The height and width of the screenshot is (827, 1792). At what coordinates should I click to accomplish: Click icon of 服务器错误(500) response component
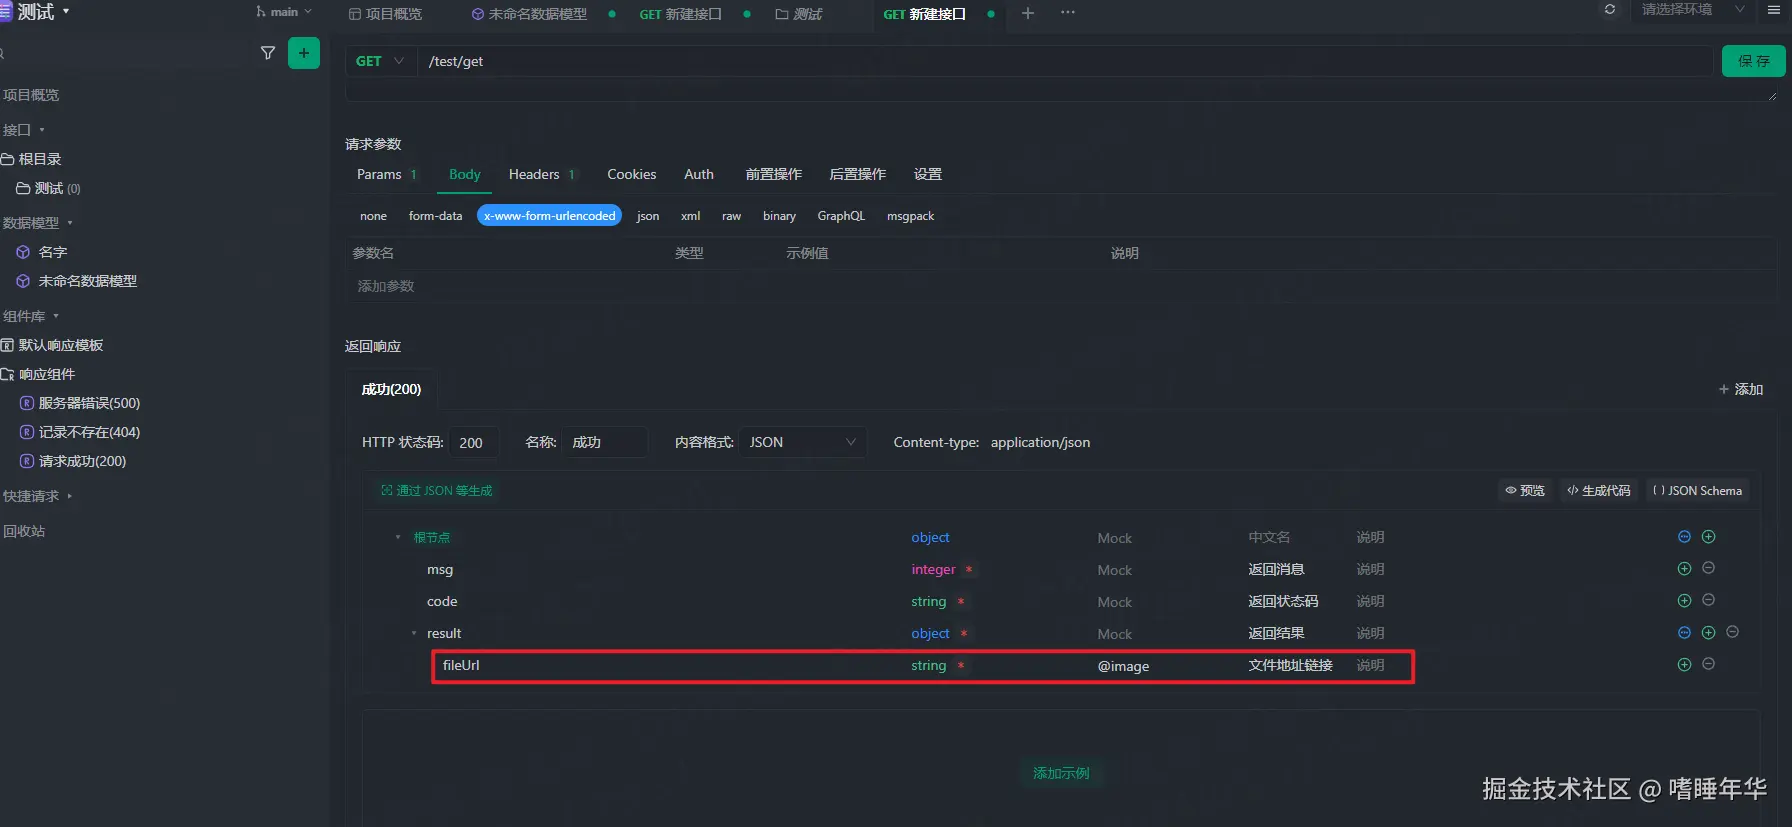pyautogui.click(x=27, y=403)
